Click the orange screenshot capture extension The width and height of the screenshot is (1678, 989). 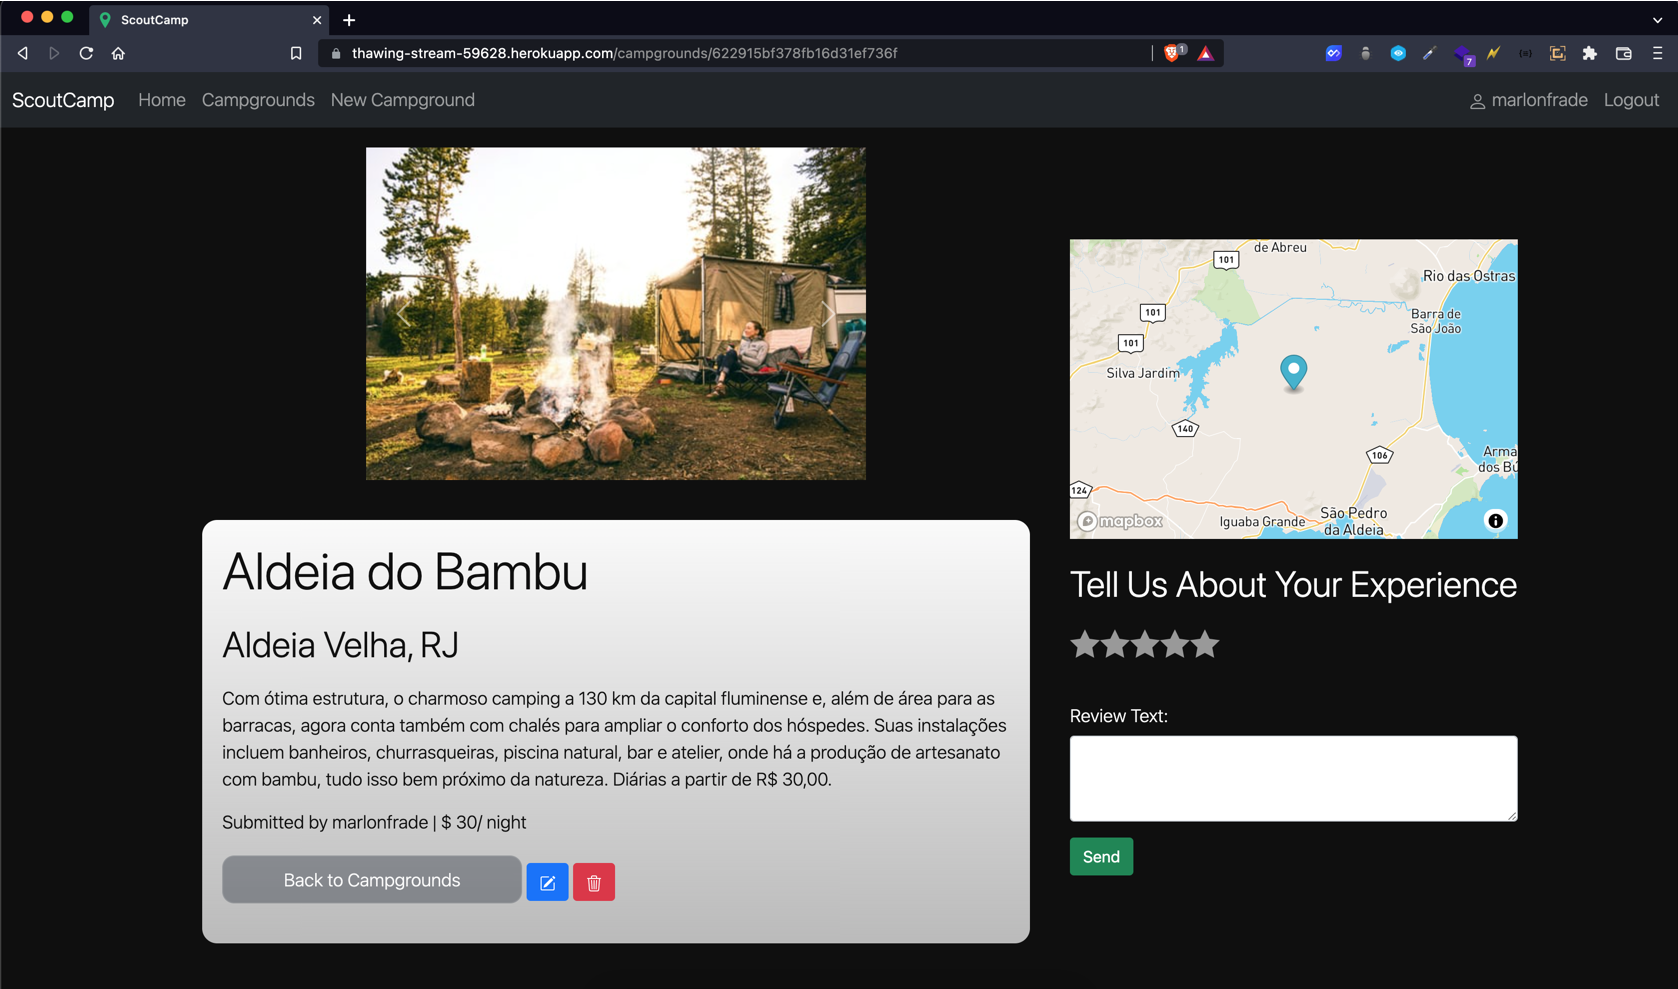(1557, 53)
